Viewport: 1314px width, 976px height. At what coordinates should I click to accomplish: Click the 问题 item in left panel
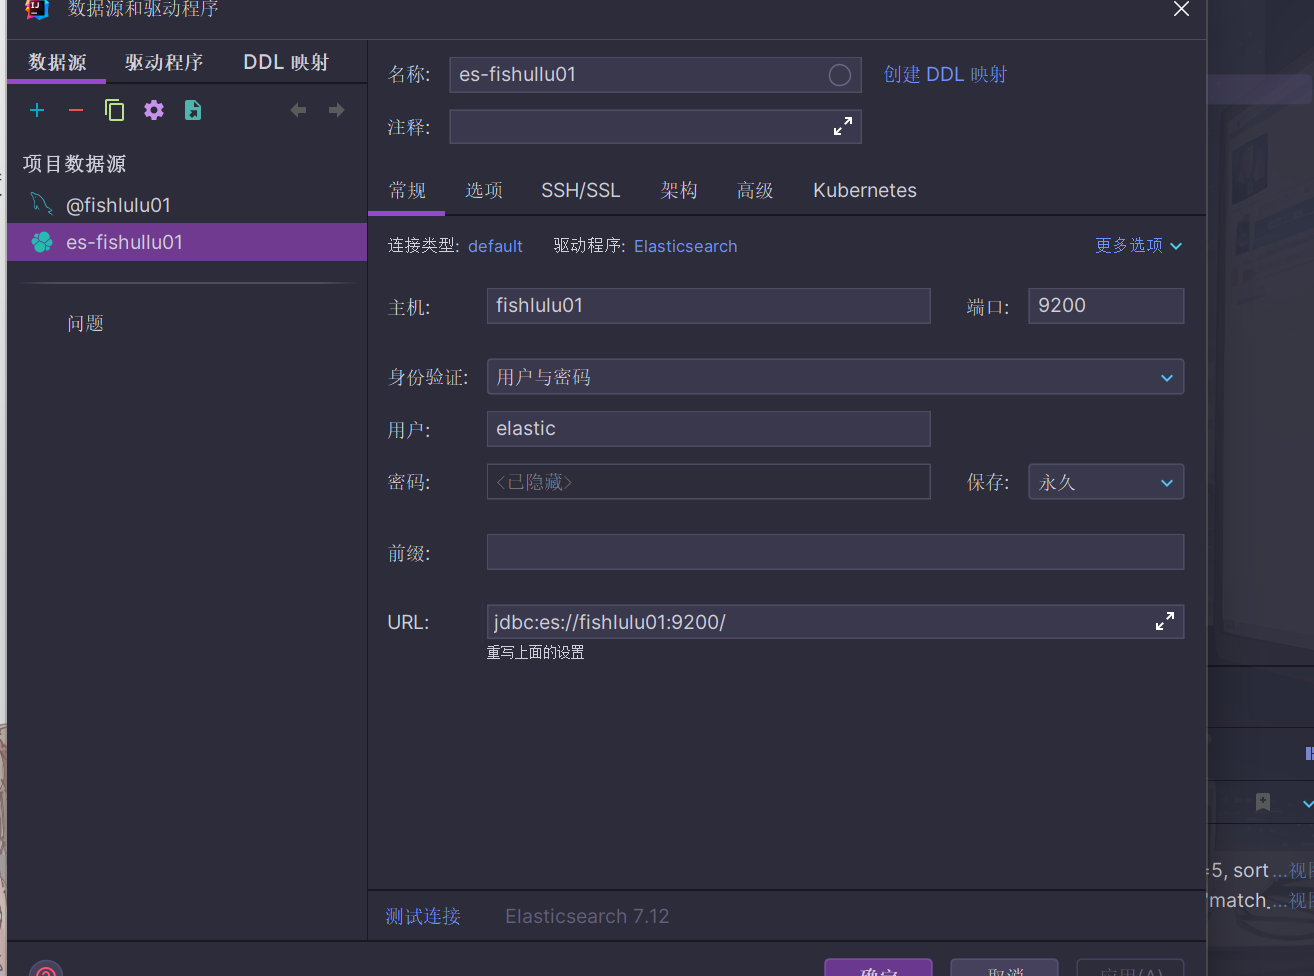[x=86, y=323]
